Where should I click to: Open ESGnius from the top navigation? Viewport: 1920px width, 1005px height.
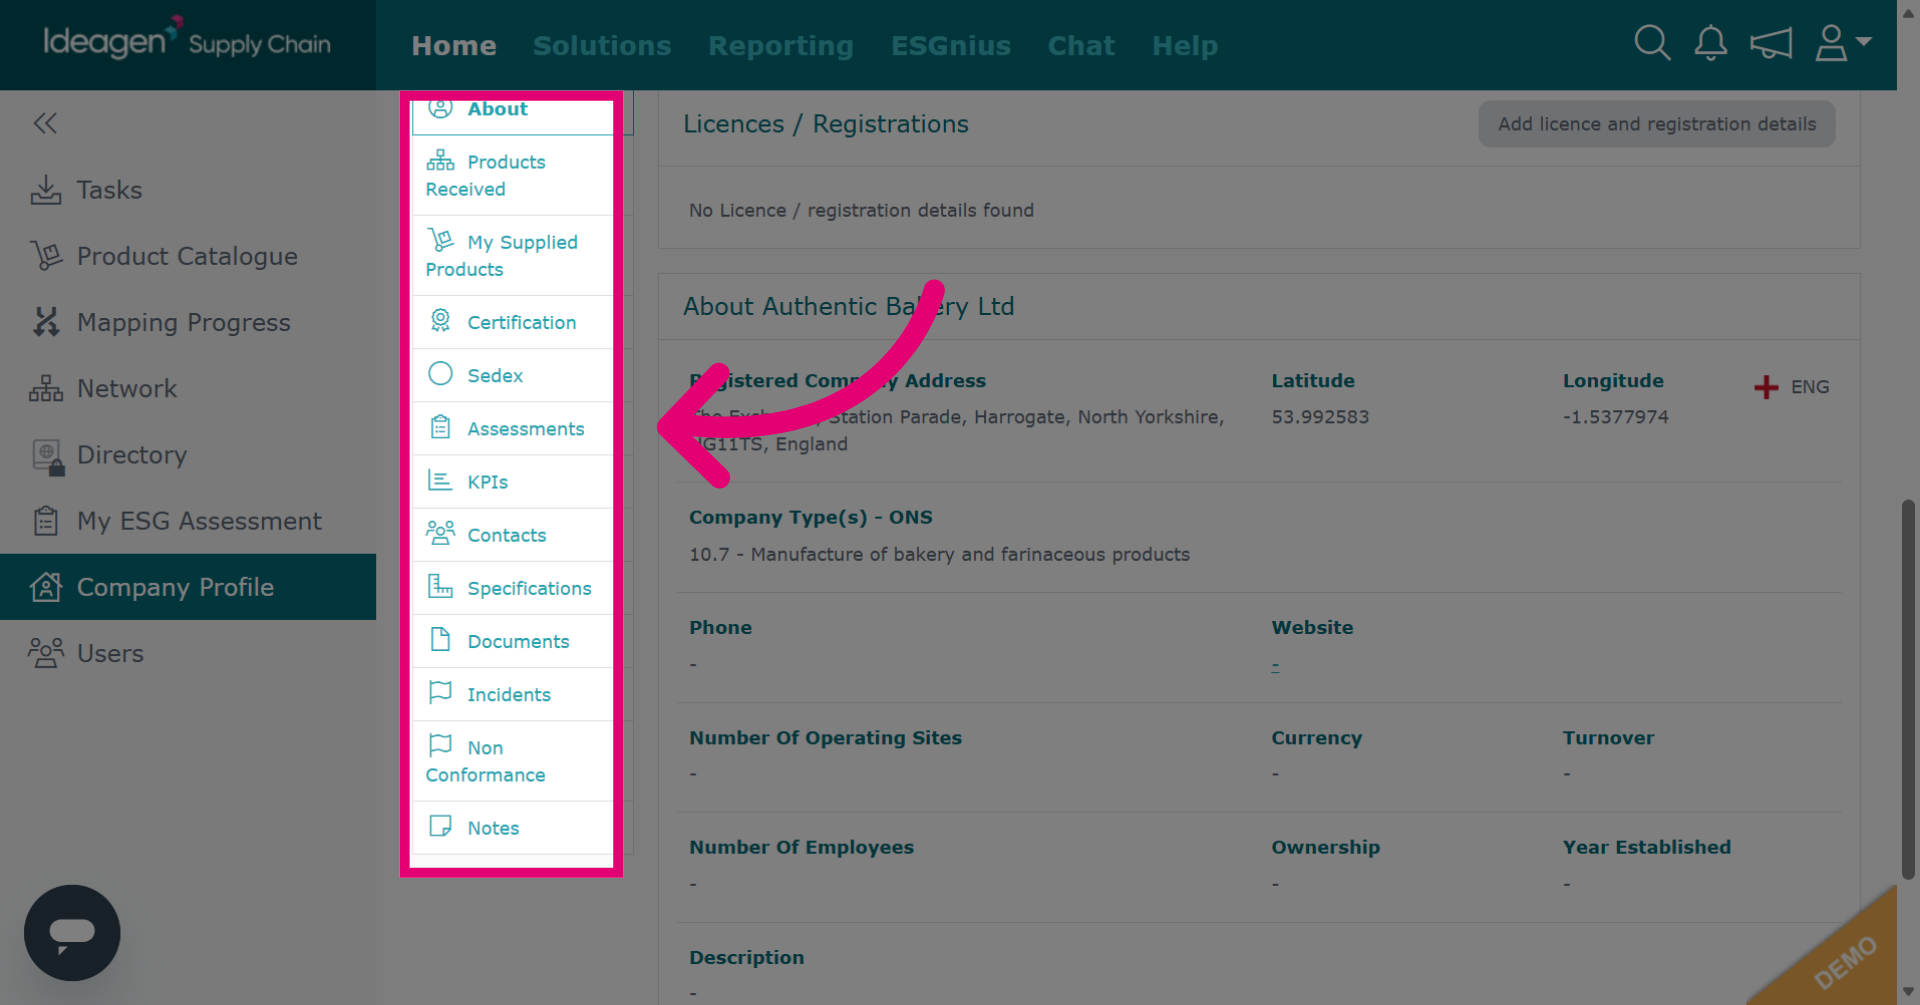[x=951, y=46]
